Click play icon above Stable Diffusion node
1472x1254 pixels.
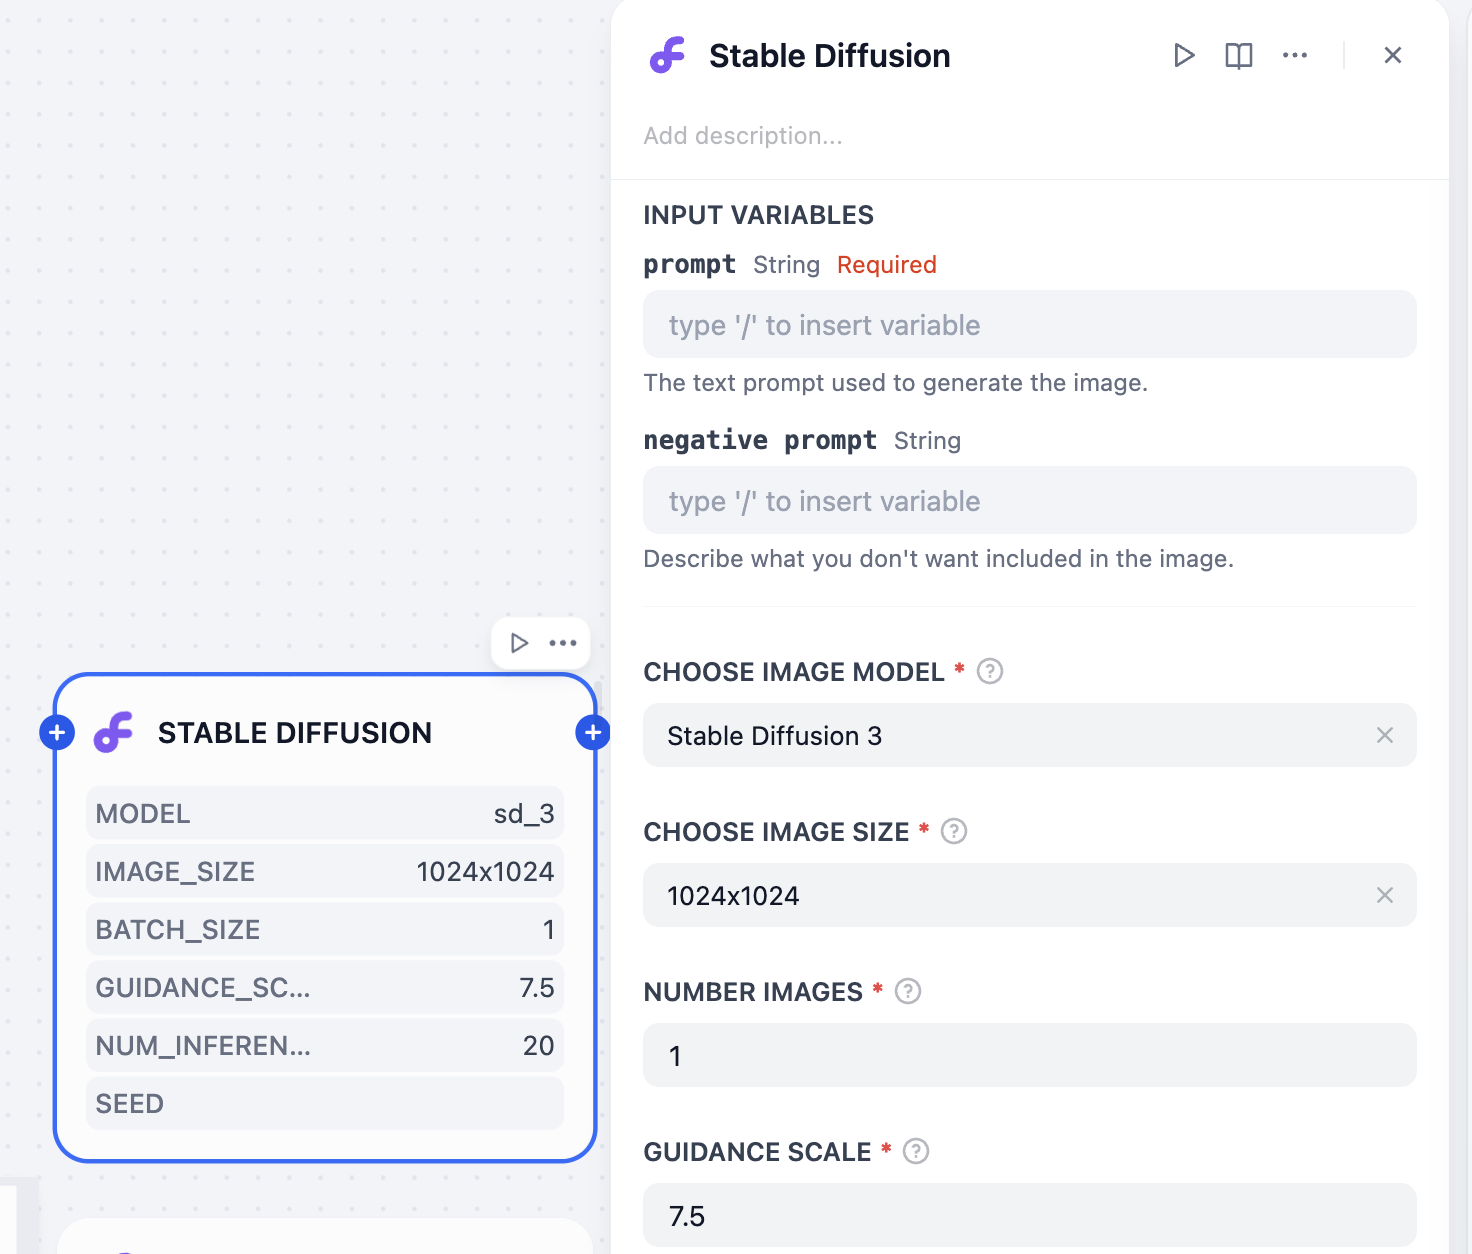[x=519, y=643]
